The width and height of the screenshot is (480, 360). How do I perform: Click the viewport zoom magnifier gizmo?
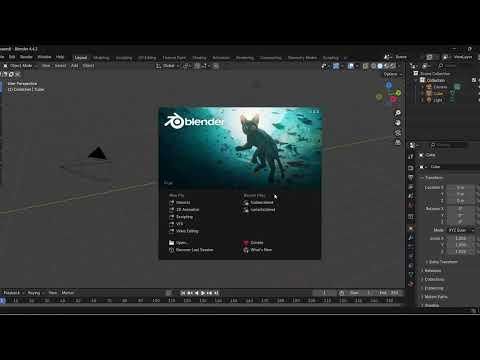pos(398,113)
